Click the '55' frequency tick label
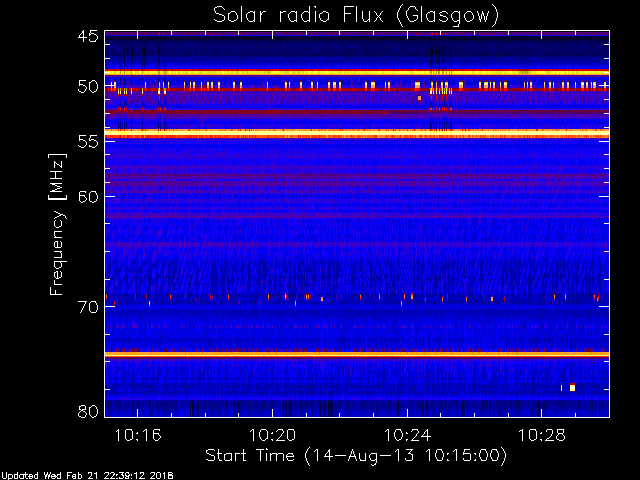 pos(88,142)
